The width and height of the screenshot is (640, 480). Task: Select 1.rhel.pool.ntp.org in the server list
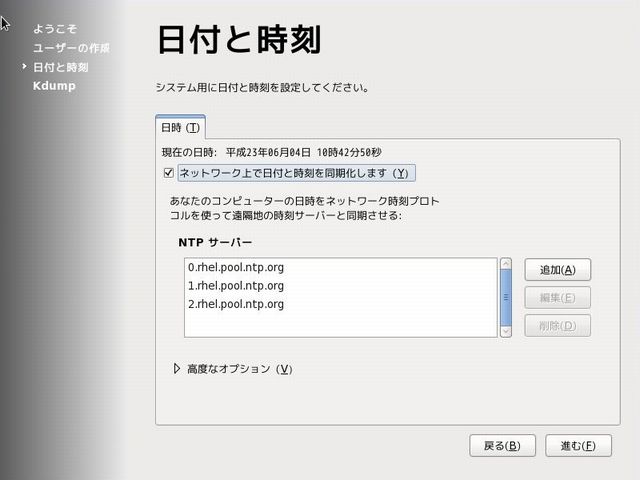click(x=235, y=286)
